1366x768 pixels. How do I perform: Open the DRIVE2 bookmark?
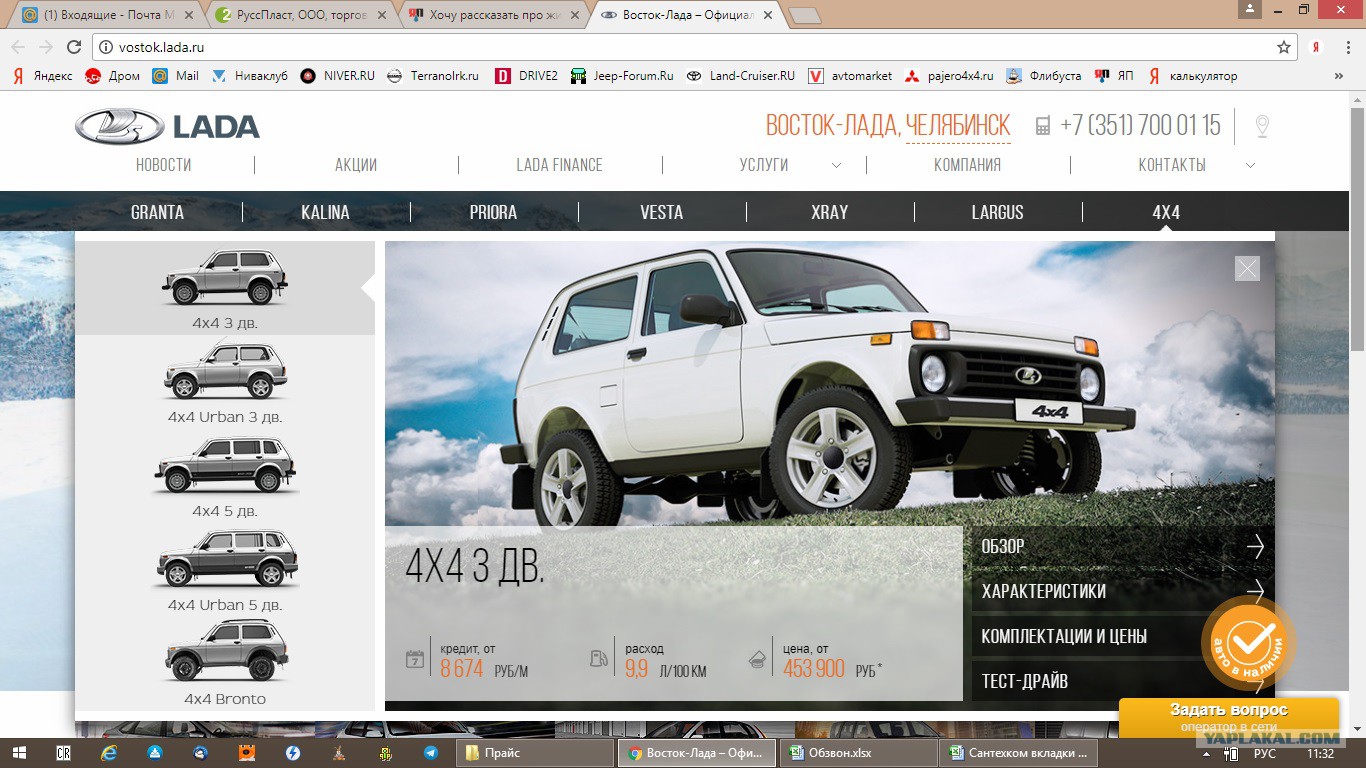click(x=527, y=76)
